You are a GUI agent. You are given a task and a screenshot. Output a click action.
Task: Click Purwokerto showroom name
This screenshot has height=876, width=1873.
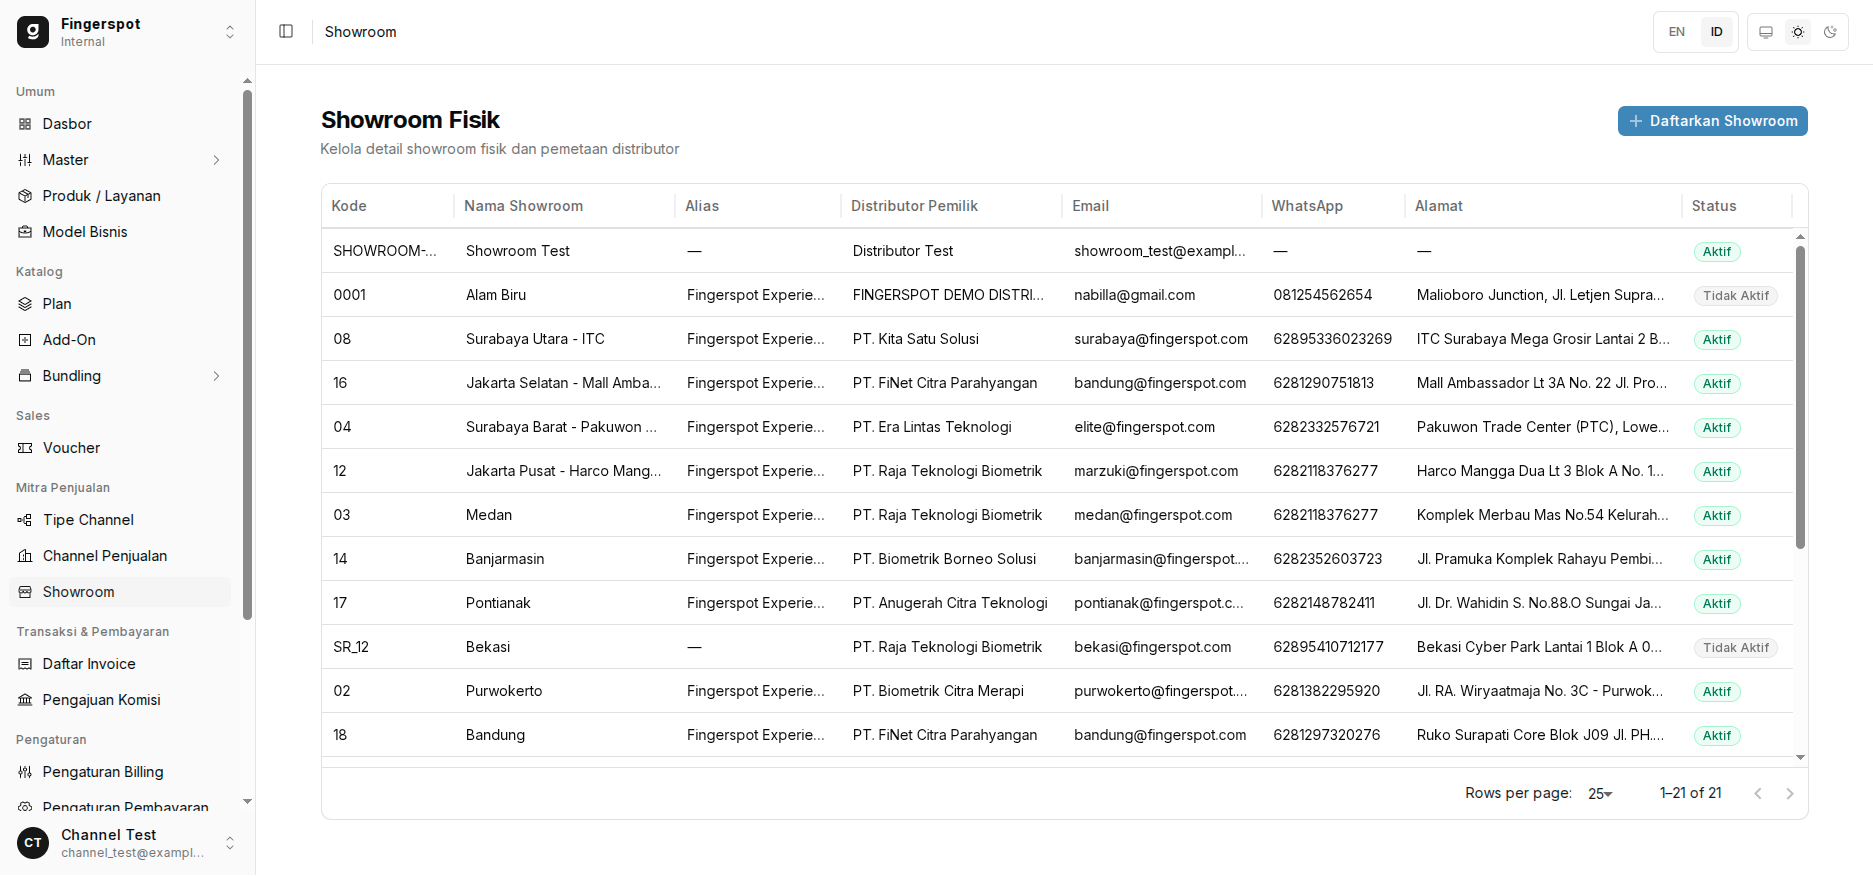tap(504, 691)
